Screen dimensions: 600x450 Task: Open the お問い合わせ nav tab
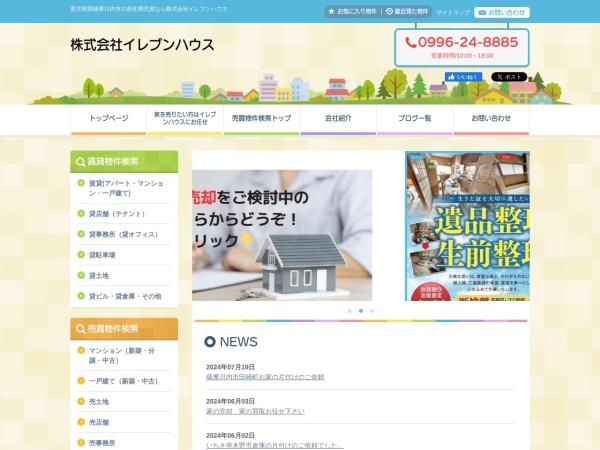(x=491, y=119)
